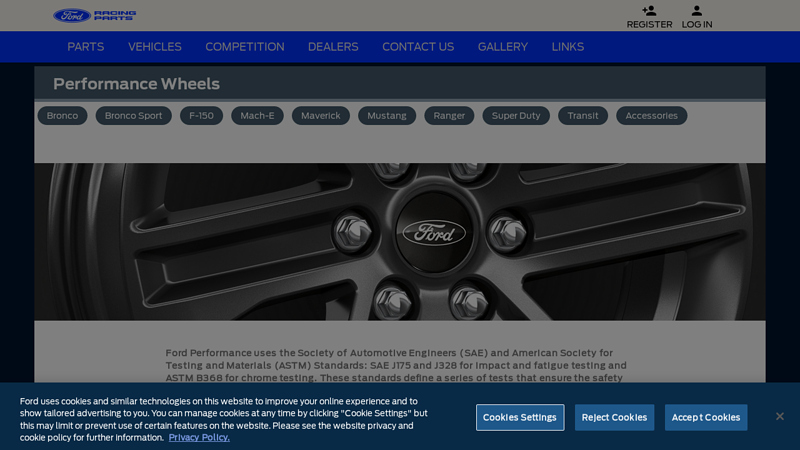Select the Bronco Sport filter
The height and width of the screenshot is (450, 800).
click(134, 116)
